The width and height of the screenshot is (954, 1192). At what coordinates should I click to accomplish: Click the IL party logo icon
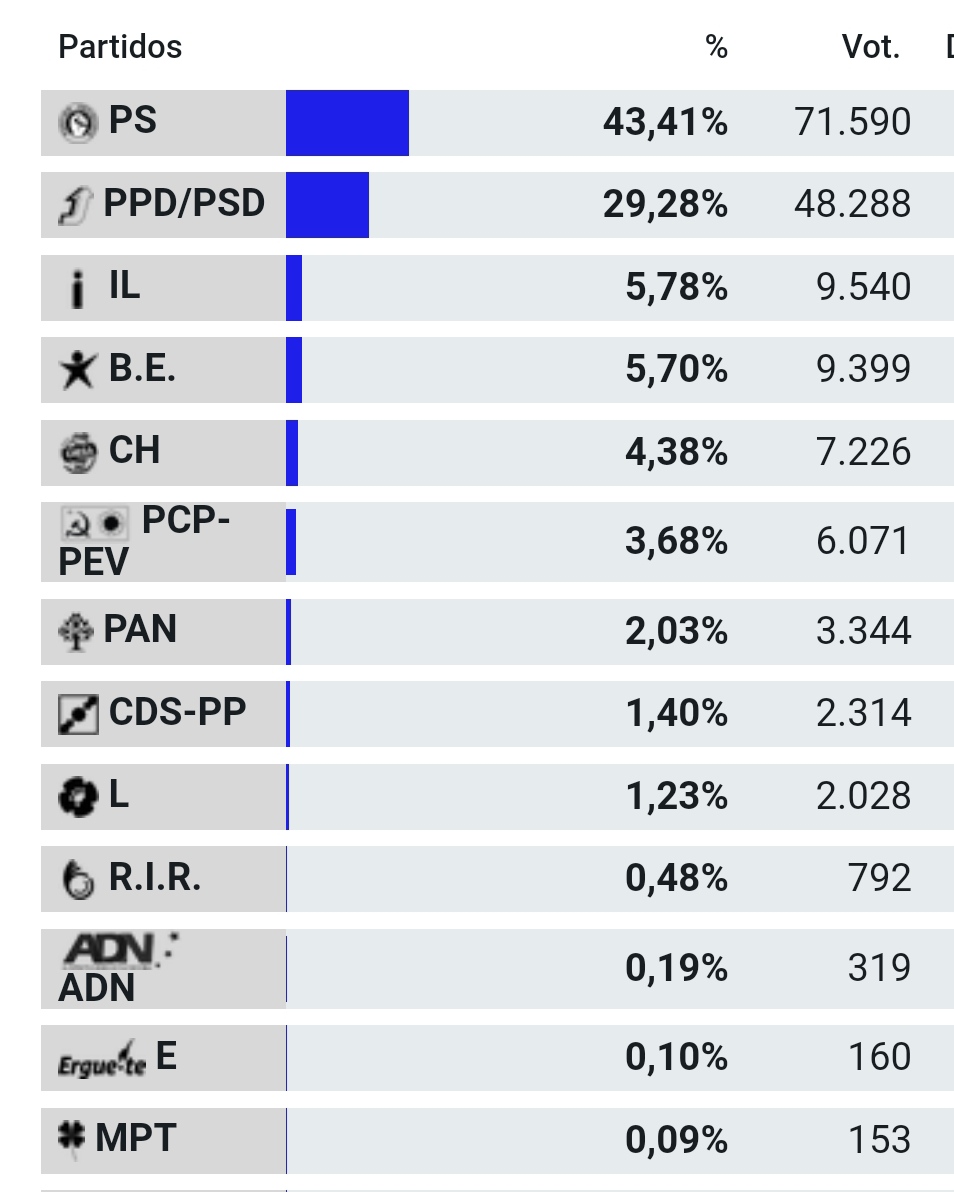click(x=78, y=290)
